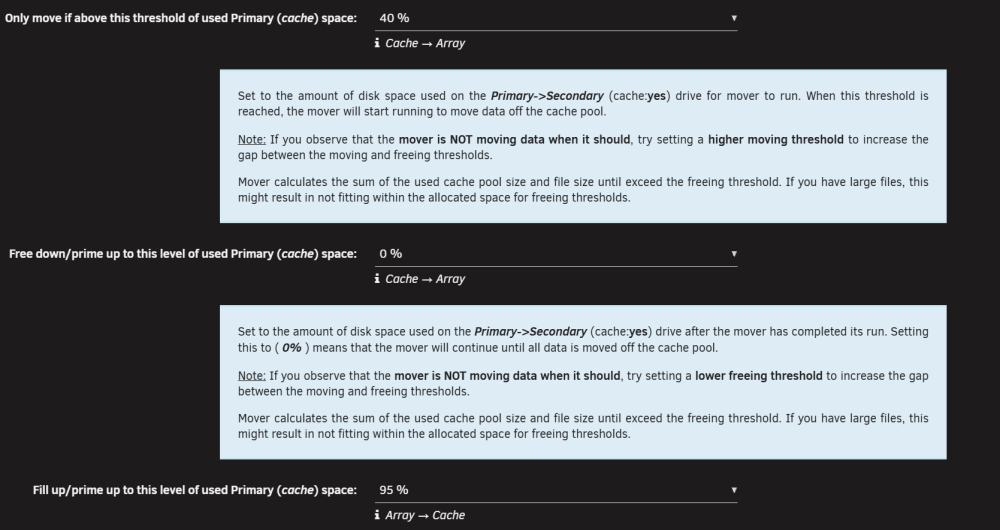Open the 0 % free down level dropdown

556,254
